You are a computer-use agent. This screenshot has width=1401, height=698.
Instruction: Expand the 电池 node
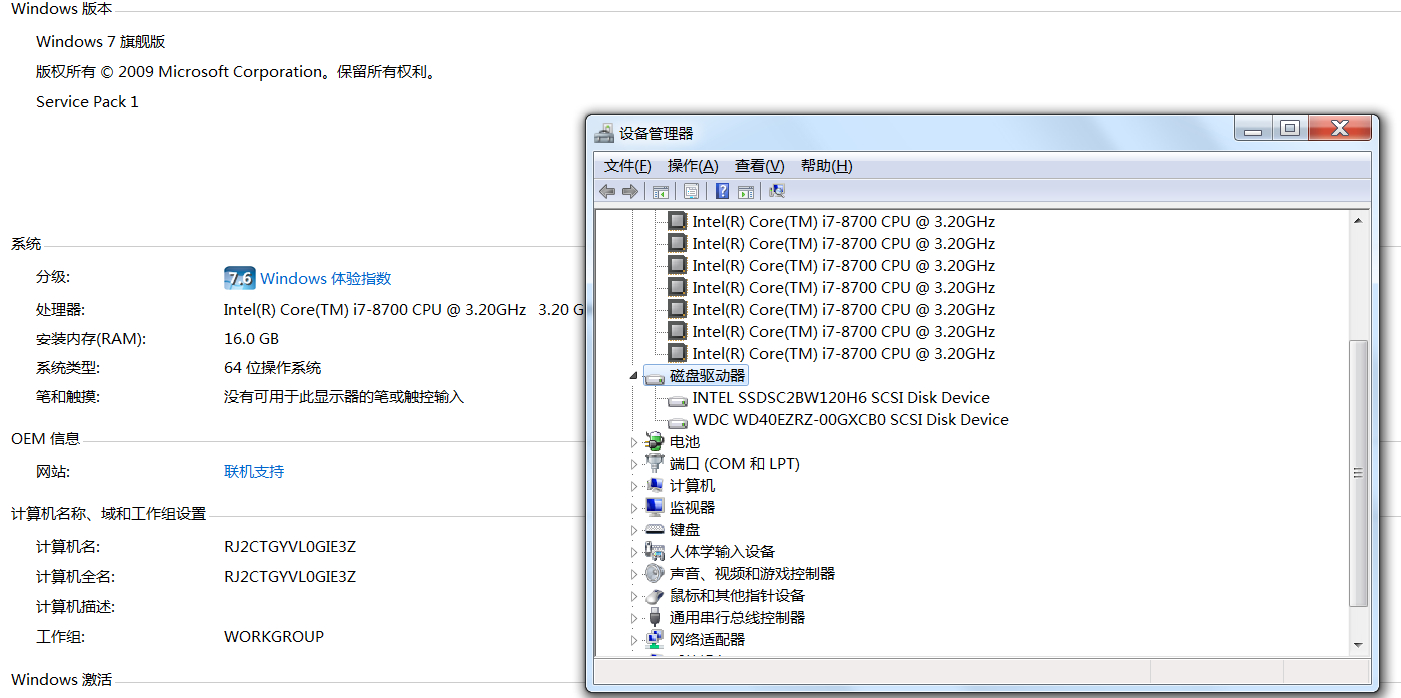coord(633,442)
